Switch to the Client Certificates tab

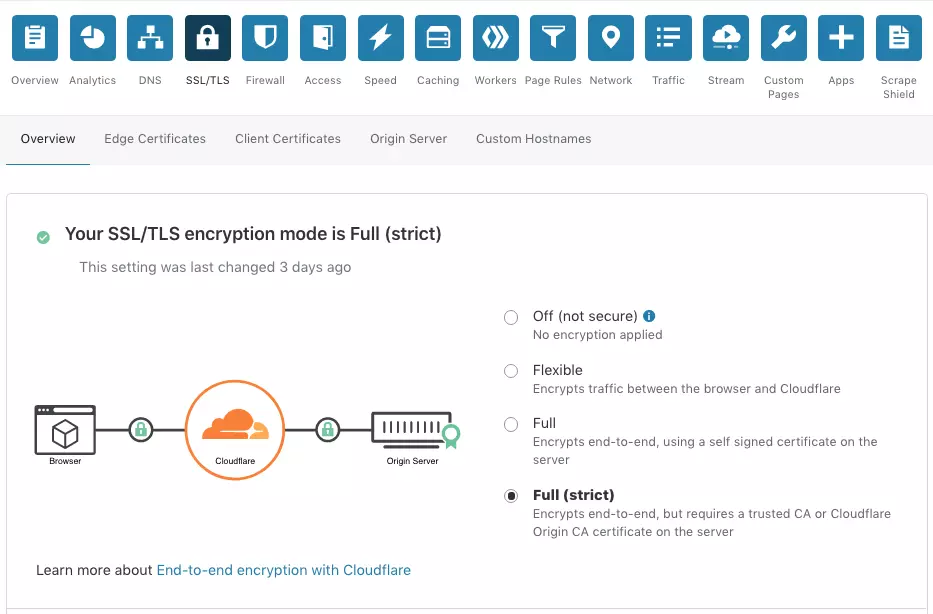click(288, 139)
